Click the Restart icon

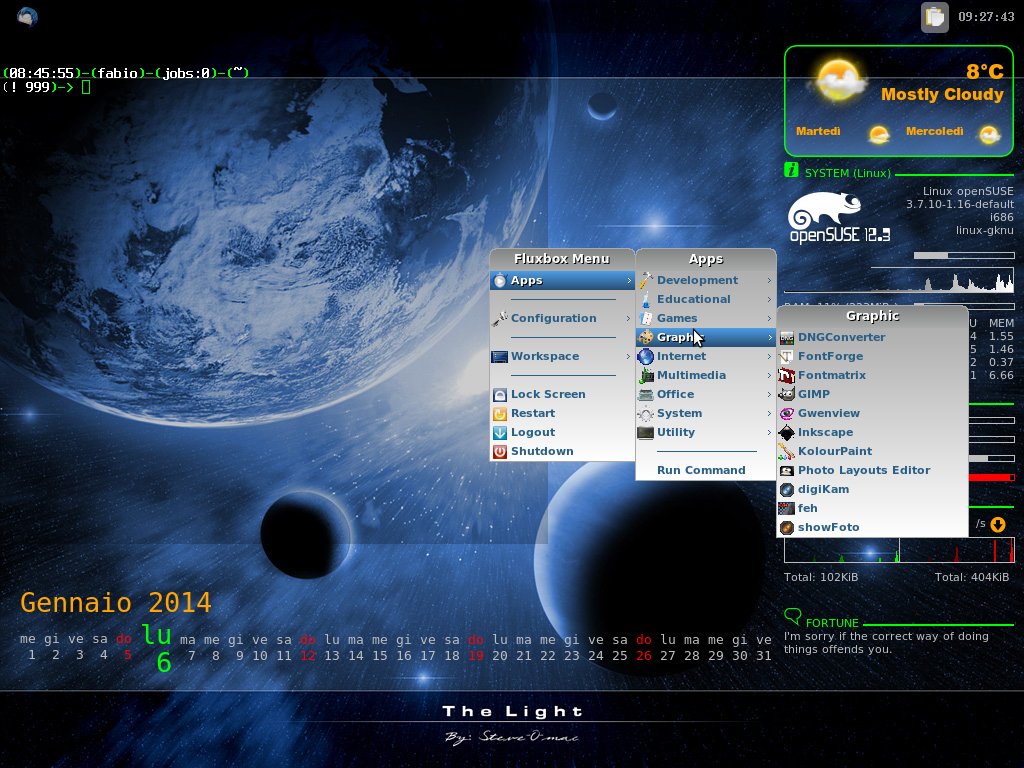(x=500, y=413)
